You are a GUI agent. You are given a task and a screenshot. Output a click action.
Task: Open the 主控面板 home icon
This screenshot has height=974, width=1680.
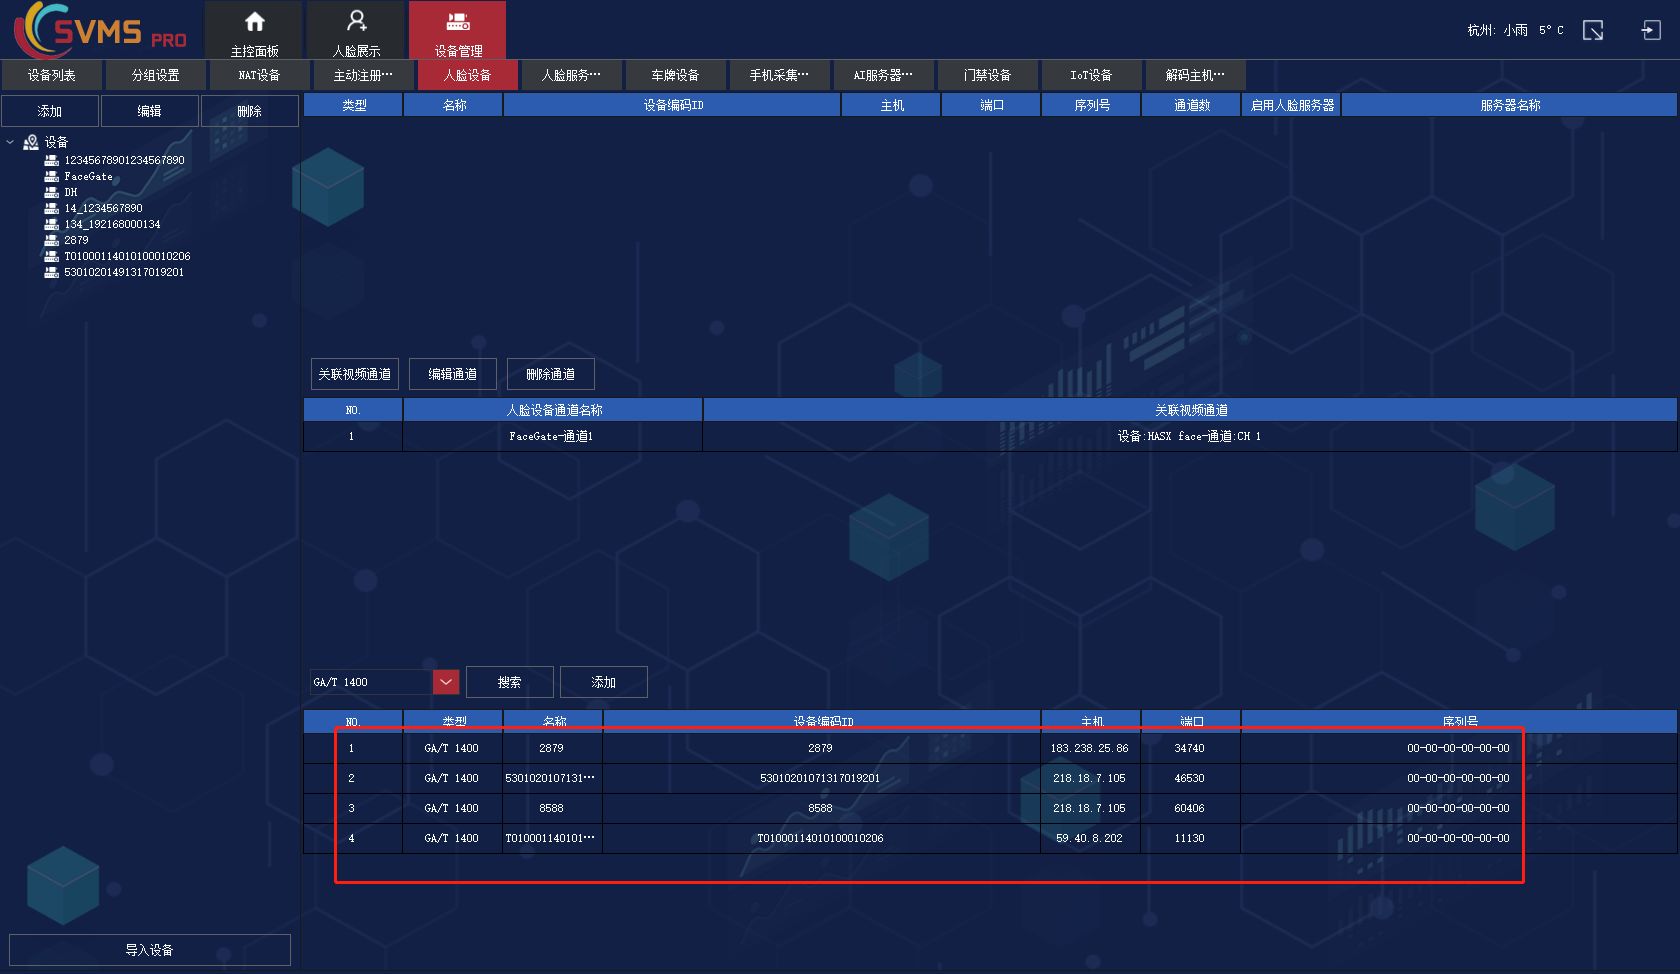[x=254, y=22]
